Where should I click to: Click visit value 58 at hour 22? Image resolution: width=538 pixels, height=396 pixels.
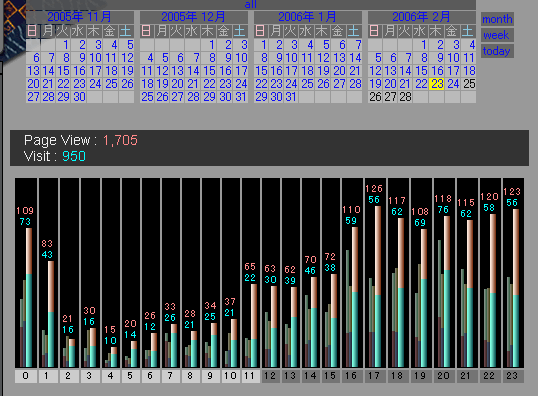[489, 208]
